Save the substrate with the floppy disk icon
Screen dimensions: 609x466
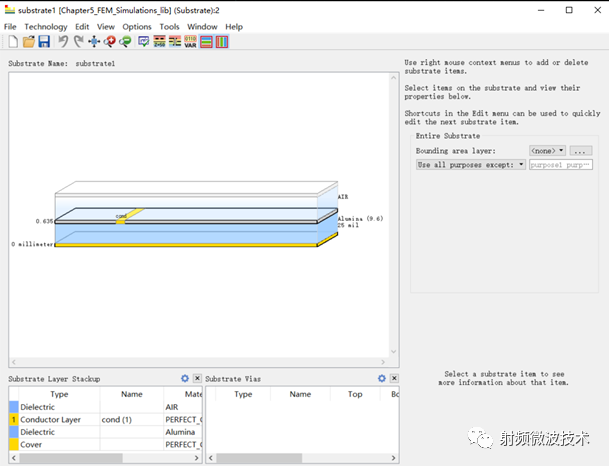click(x=44, y=42)
